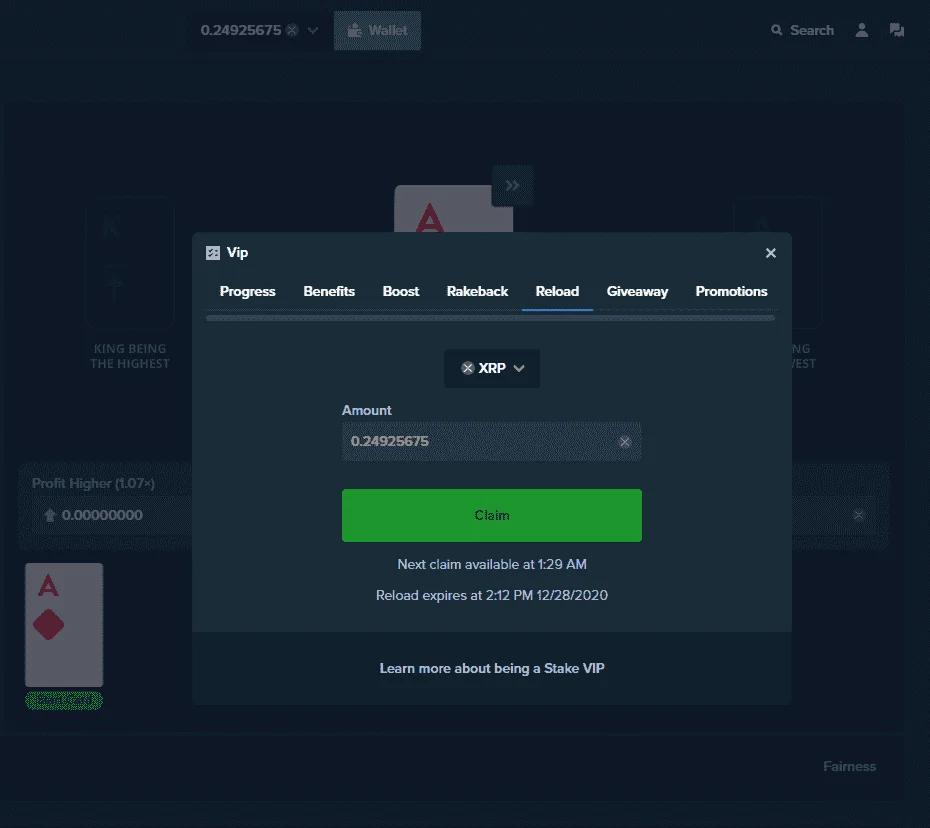This screenshot has width=930, height=828.
Task: Click the Ace of diamonds start card thumbnail
Action: point(64,625)
